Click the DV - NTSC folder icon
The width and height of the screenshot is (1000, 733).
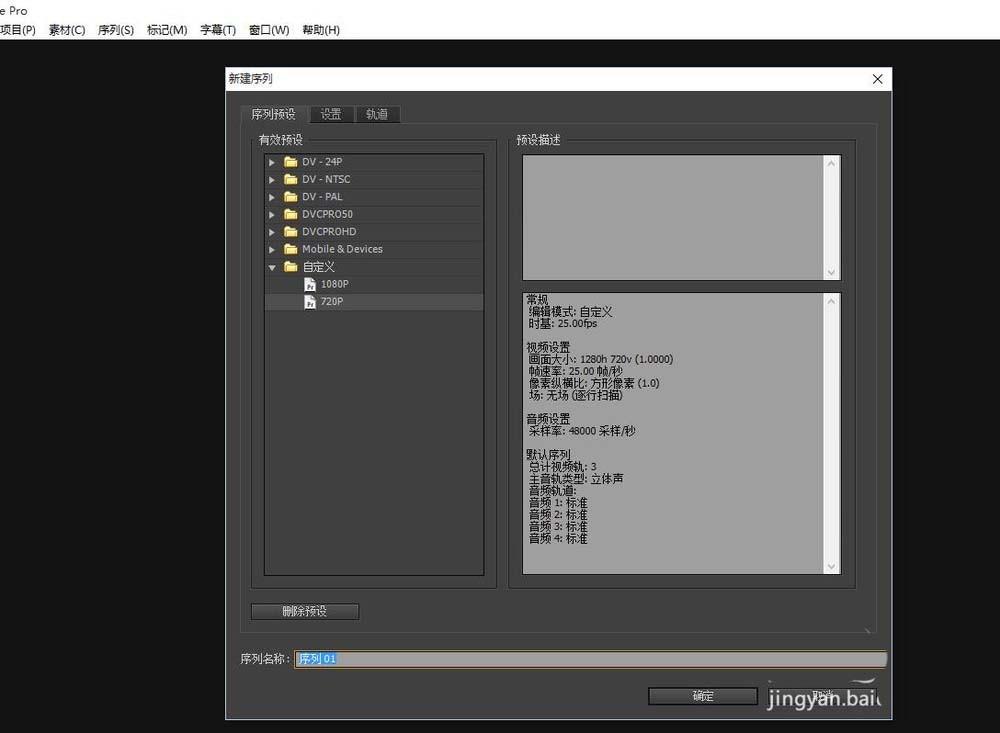click(290, 180)
